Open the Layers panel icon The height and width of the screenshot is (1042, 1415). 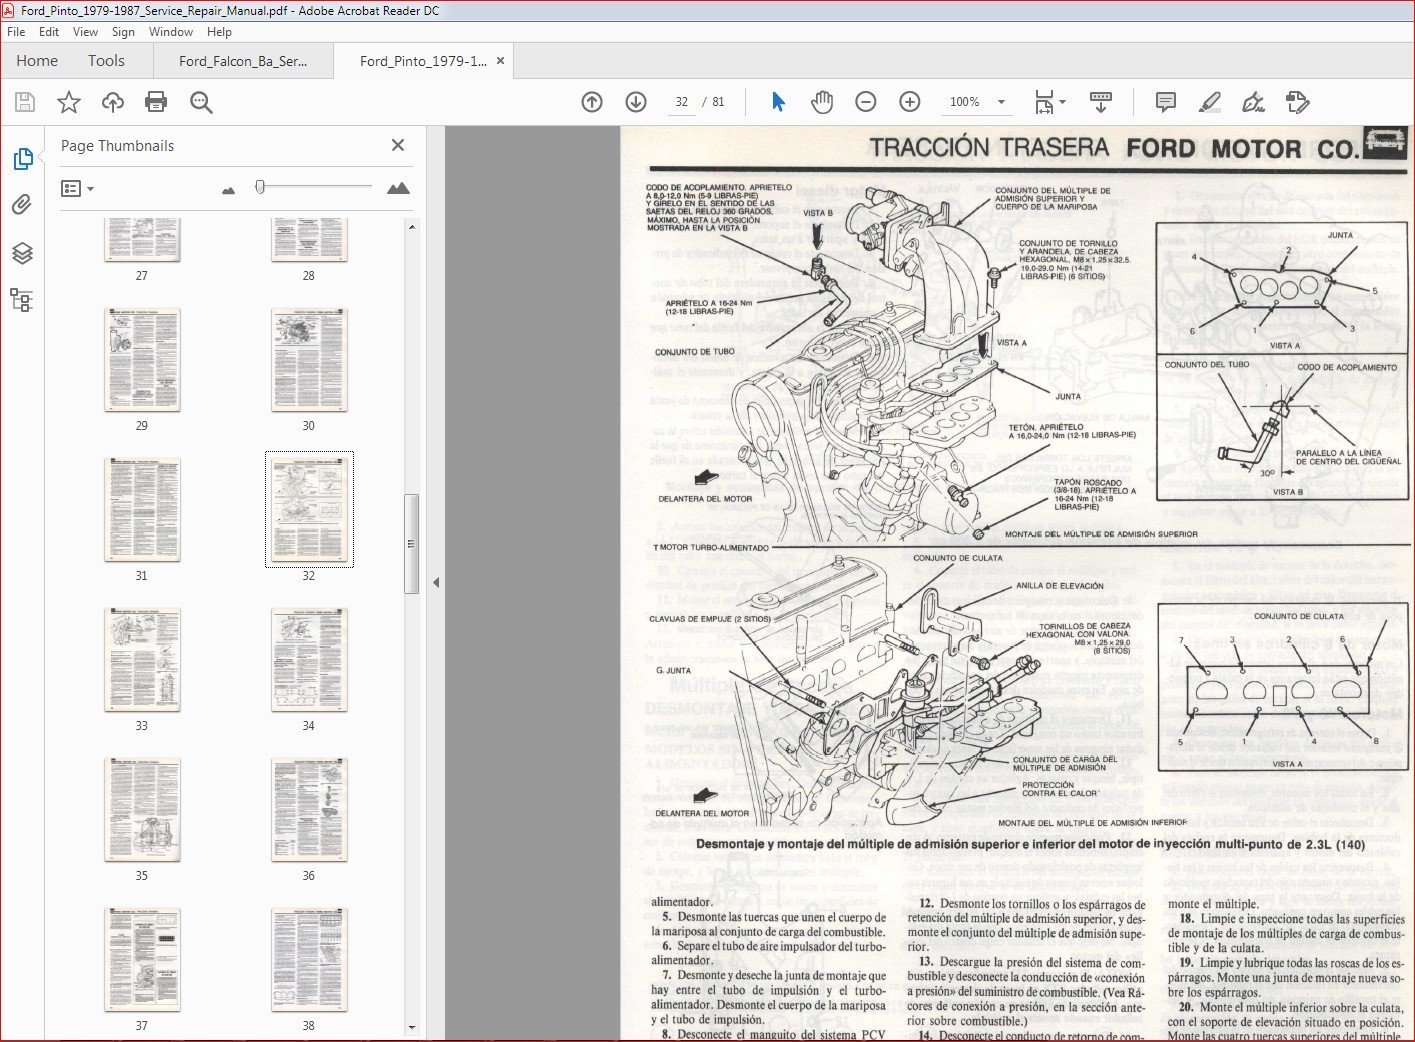(22, 253)
